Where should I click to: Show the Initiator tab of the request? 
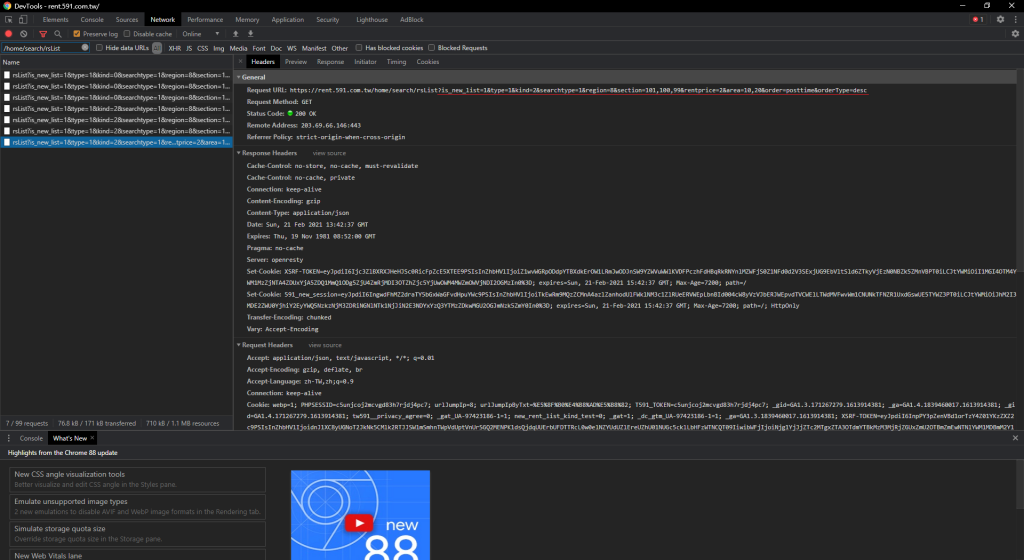pyautogui.click(x=365, y=62)
